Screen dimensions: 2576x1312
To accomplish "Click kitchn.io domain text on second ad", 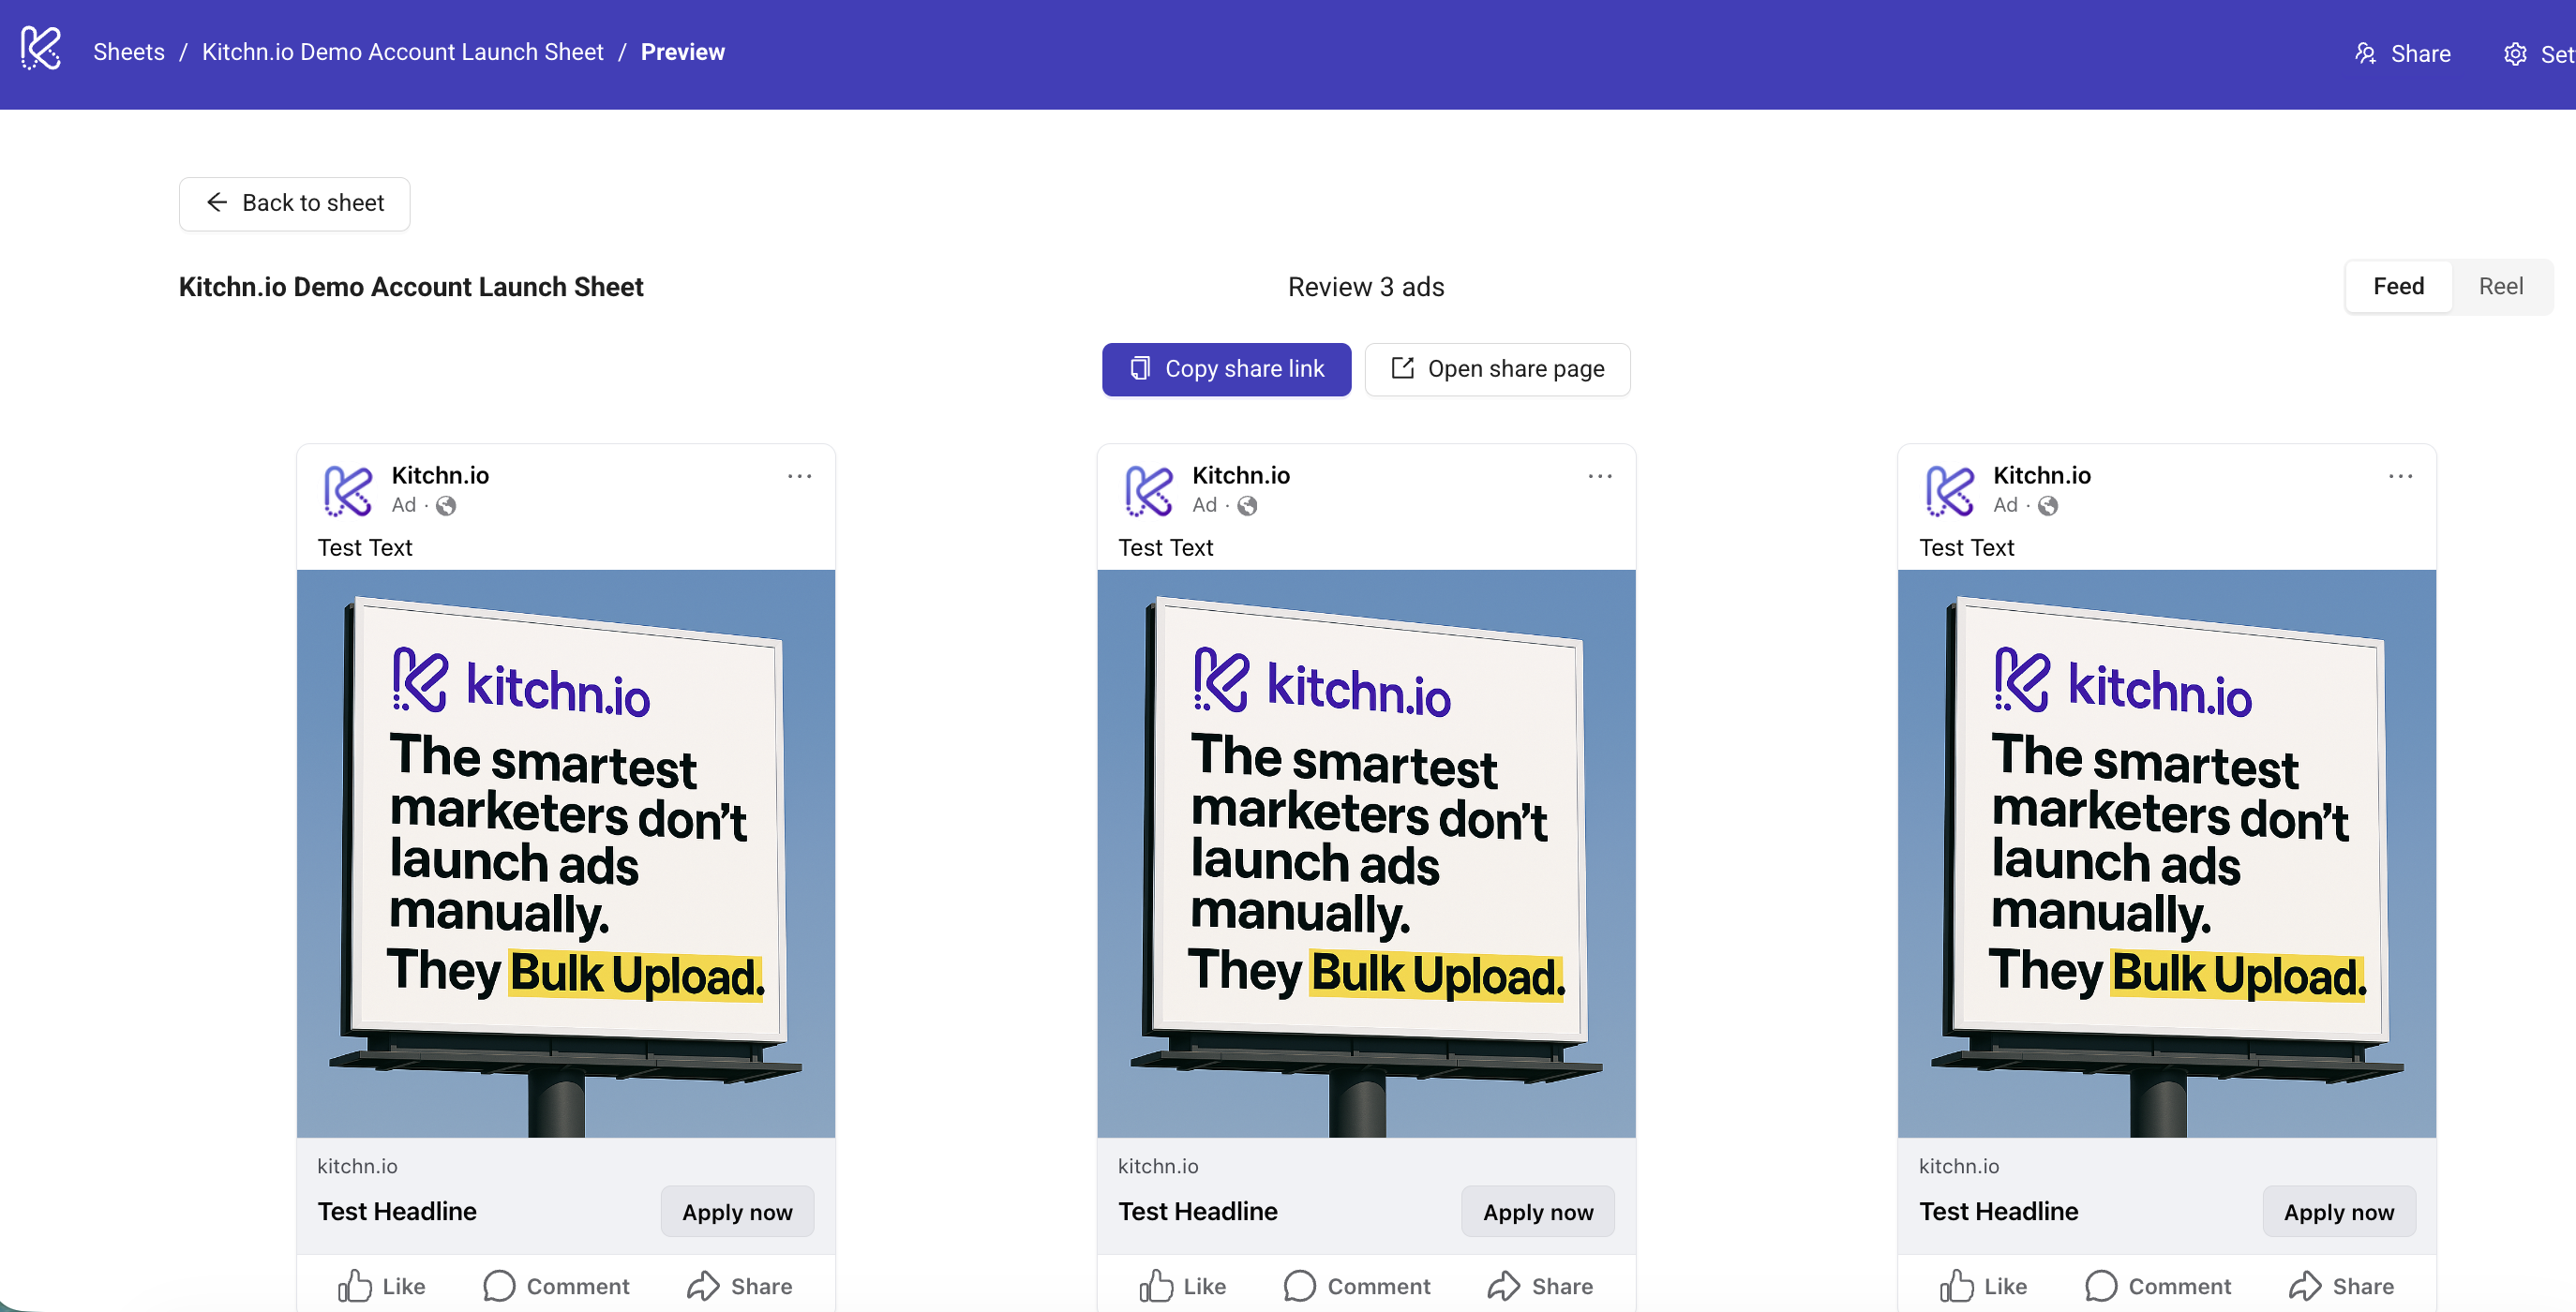I will click(x=1158, y=1166).
